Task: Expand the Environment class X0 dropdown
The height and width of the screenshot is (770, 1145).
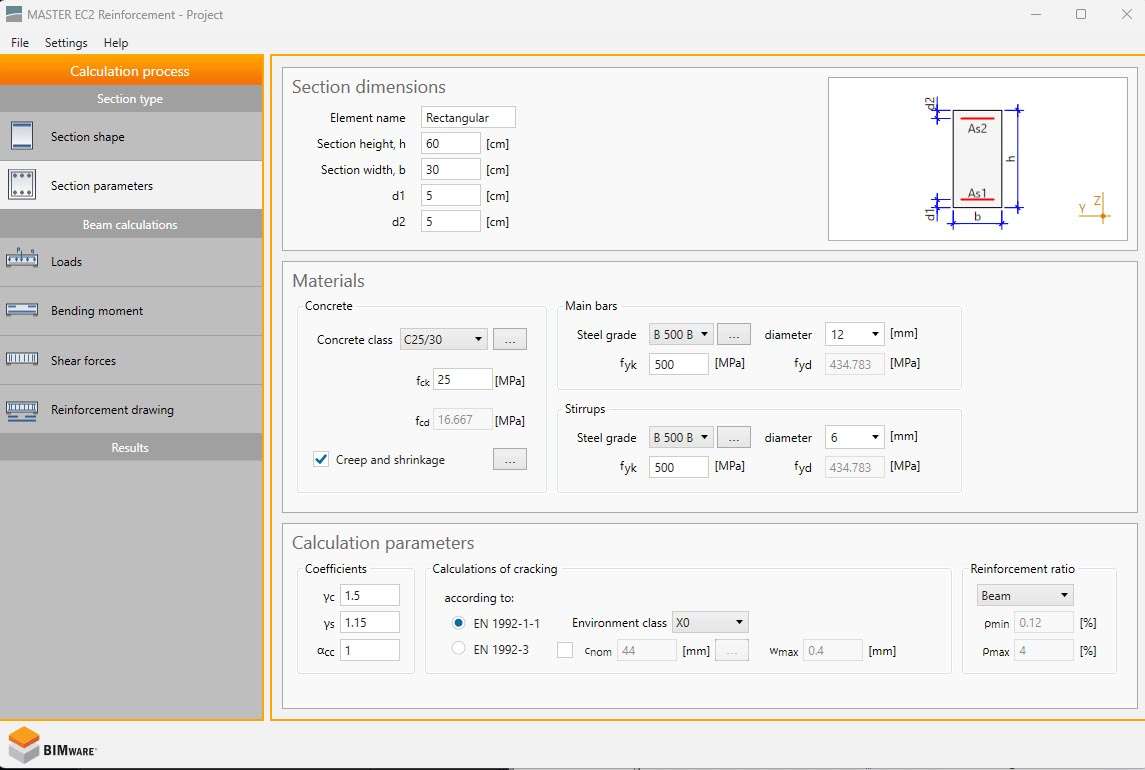Action: [x=710, y=622]
